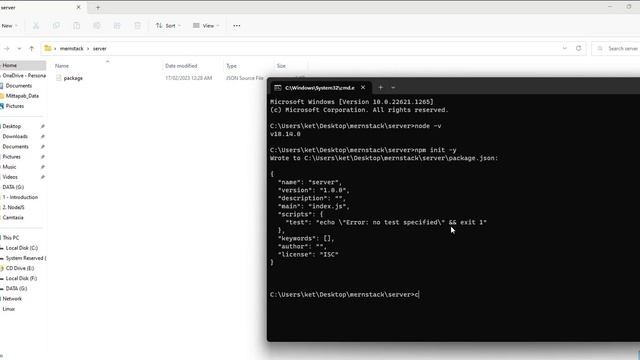The height and width of the screenshot is (360, 640).
Task: Open the 1 - Introduction folder
Action: (20, 197)
